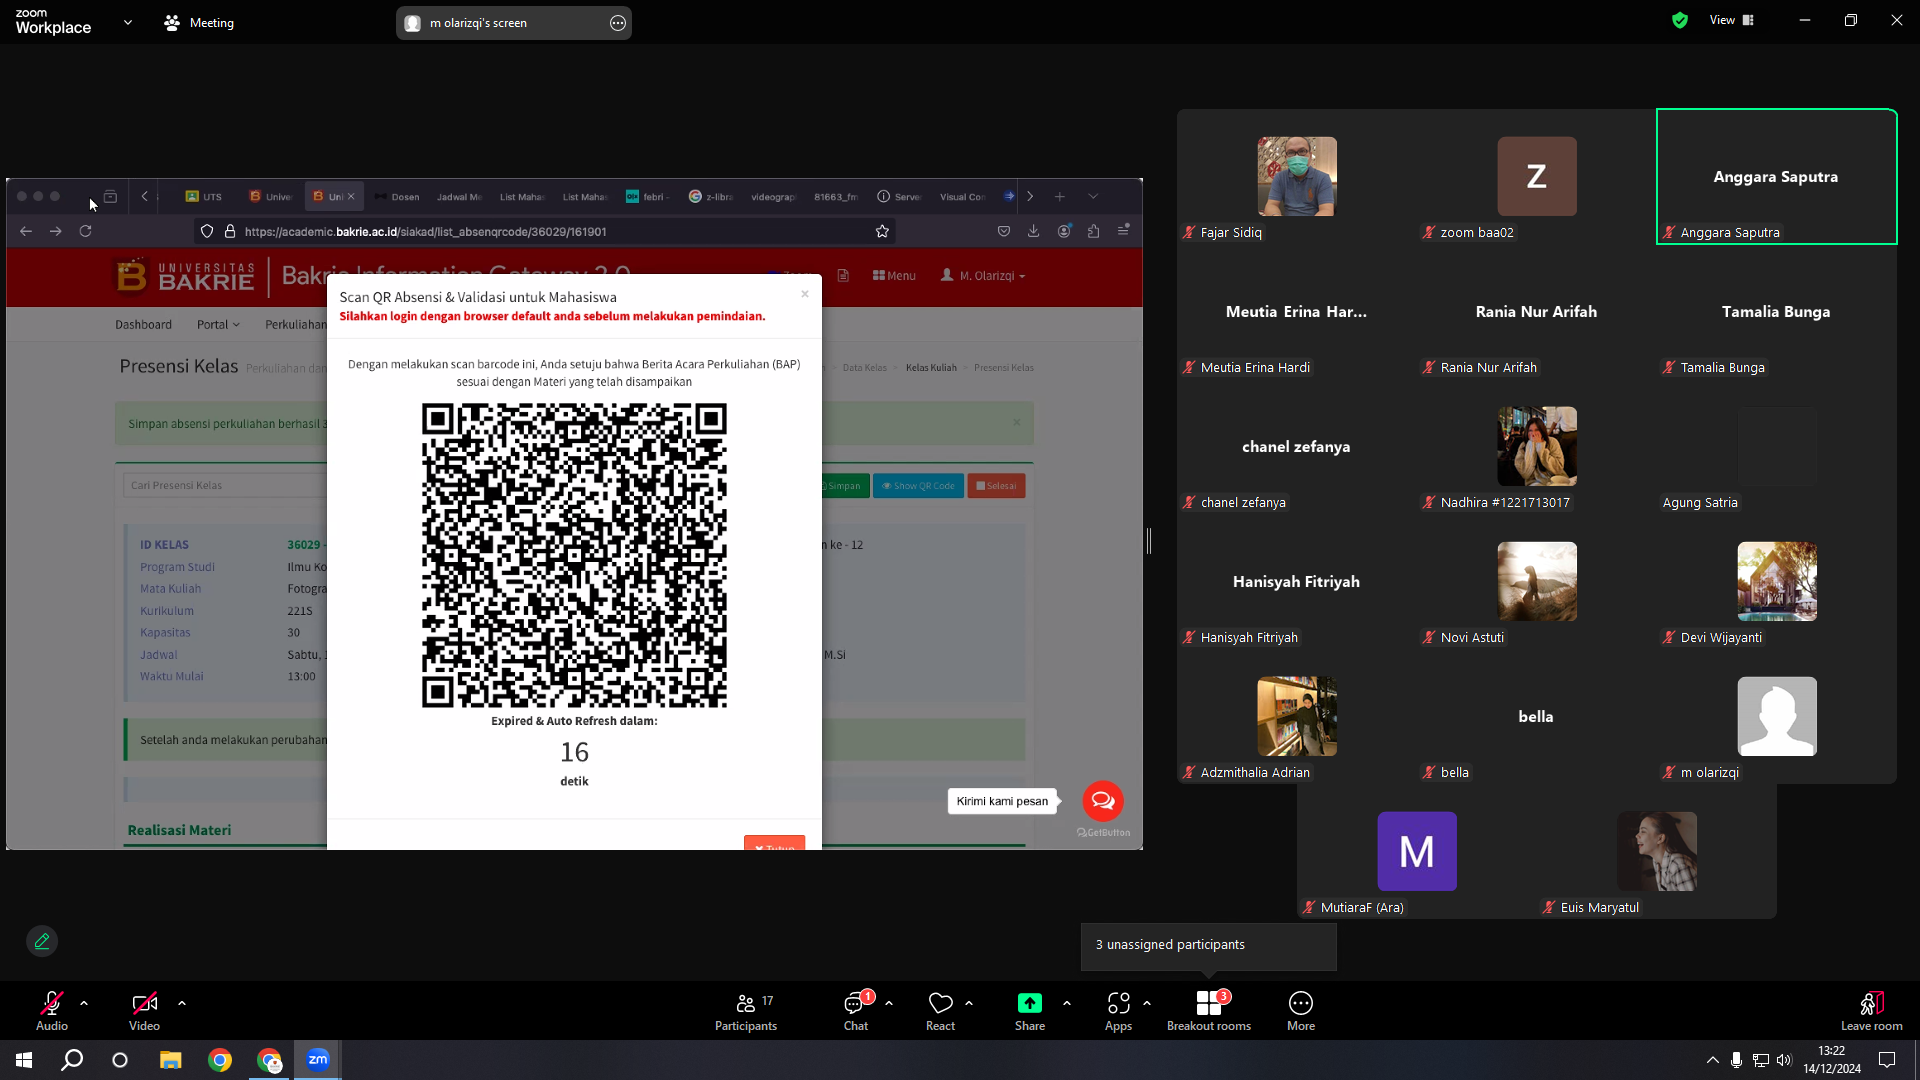Show hidden system tray icons
This screenshot has width=1920, height=1080.
(1713, 1060)
